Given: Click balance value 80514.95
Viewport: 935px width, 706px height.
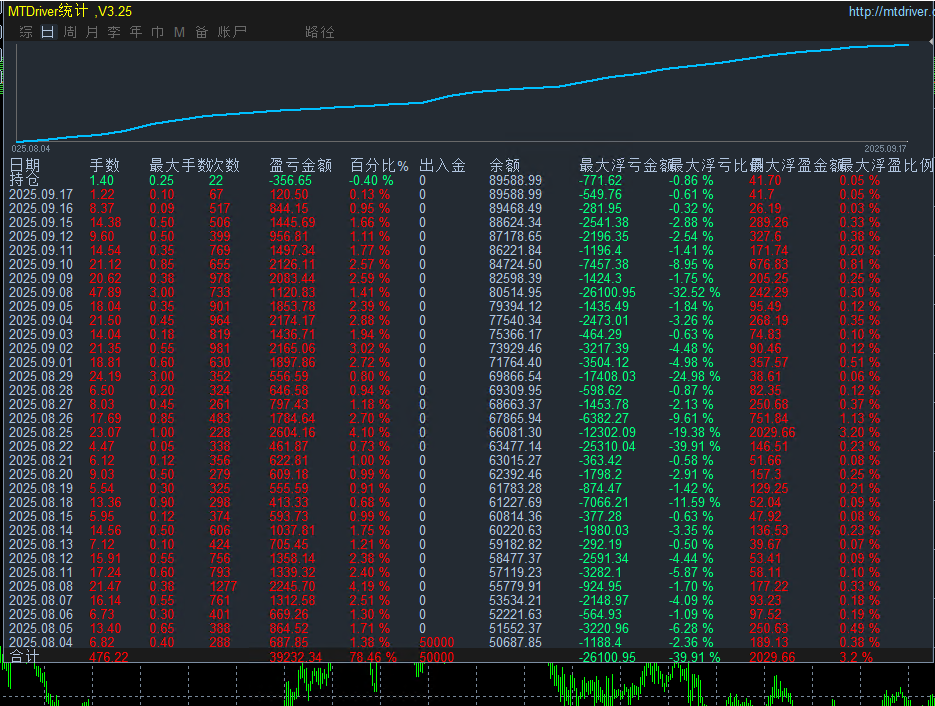Looking at the screenshot, I should (x=515, y=292).
